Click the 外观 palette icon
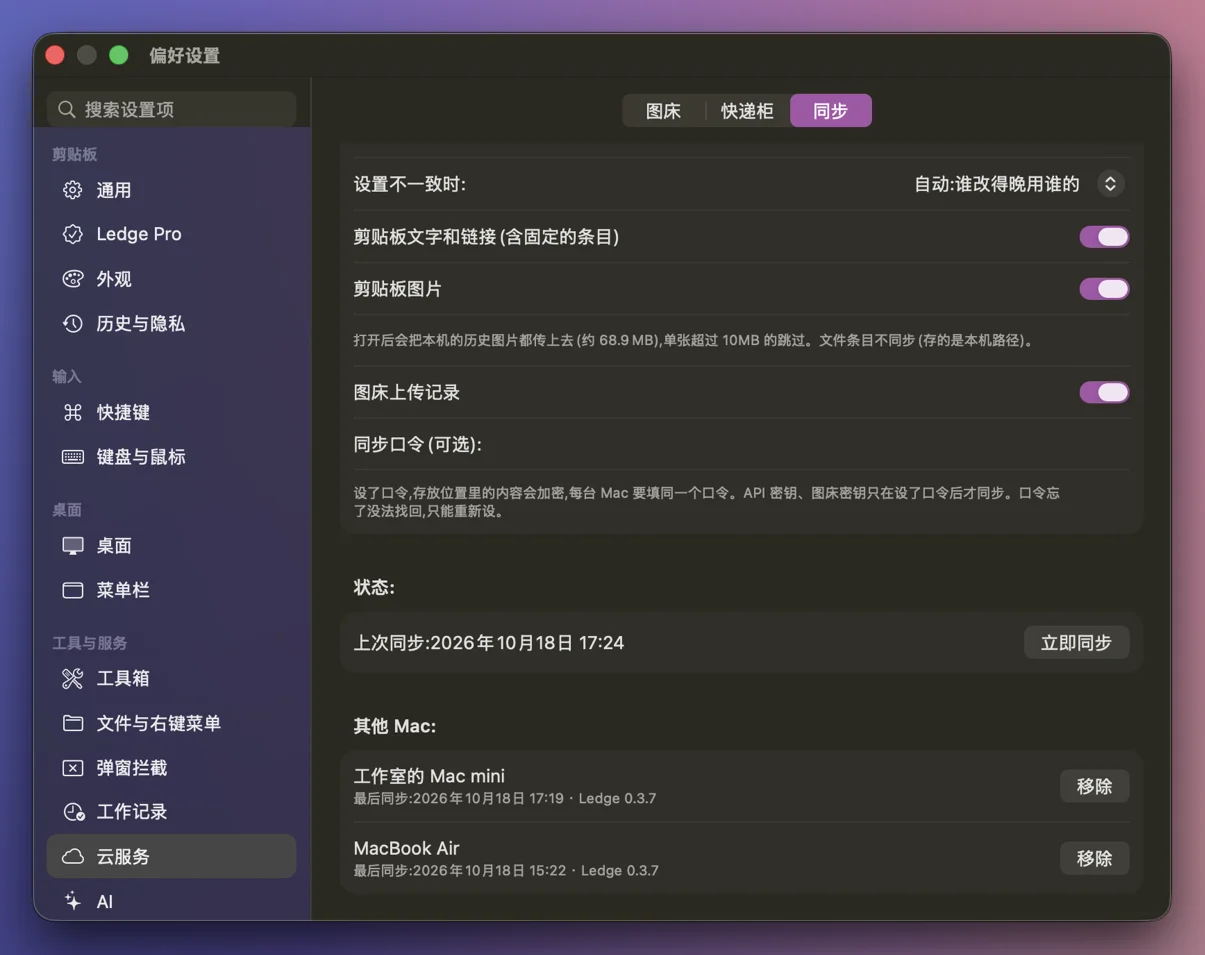This screenshot has height=955, width=1205. pos(73,279)
